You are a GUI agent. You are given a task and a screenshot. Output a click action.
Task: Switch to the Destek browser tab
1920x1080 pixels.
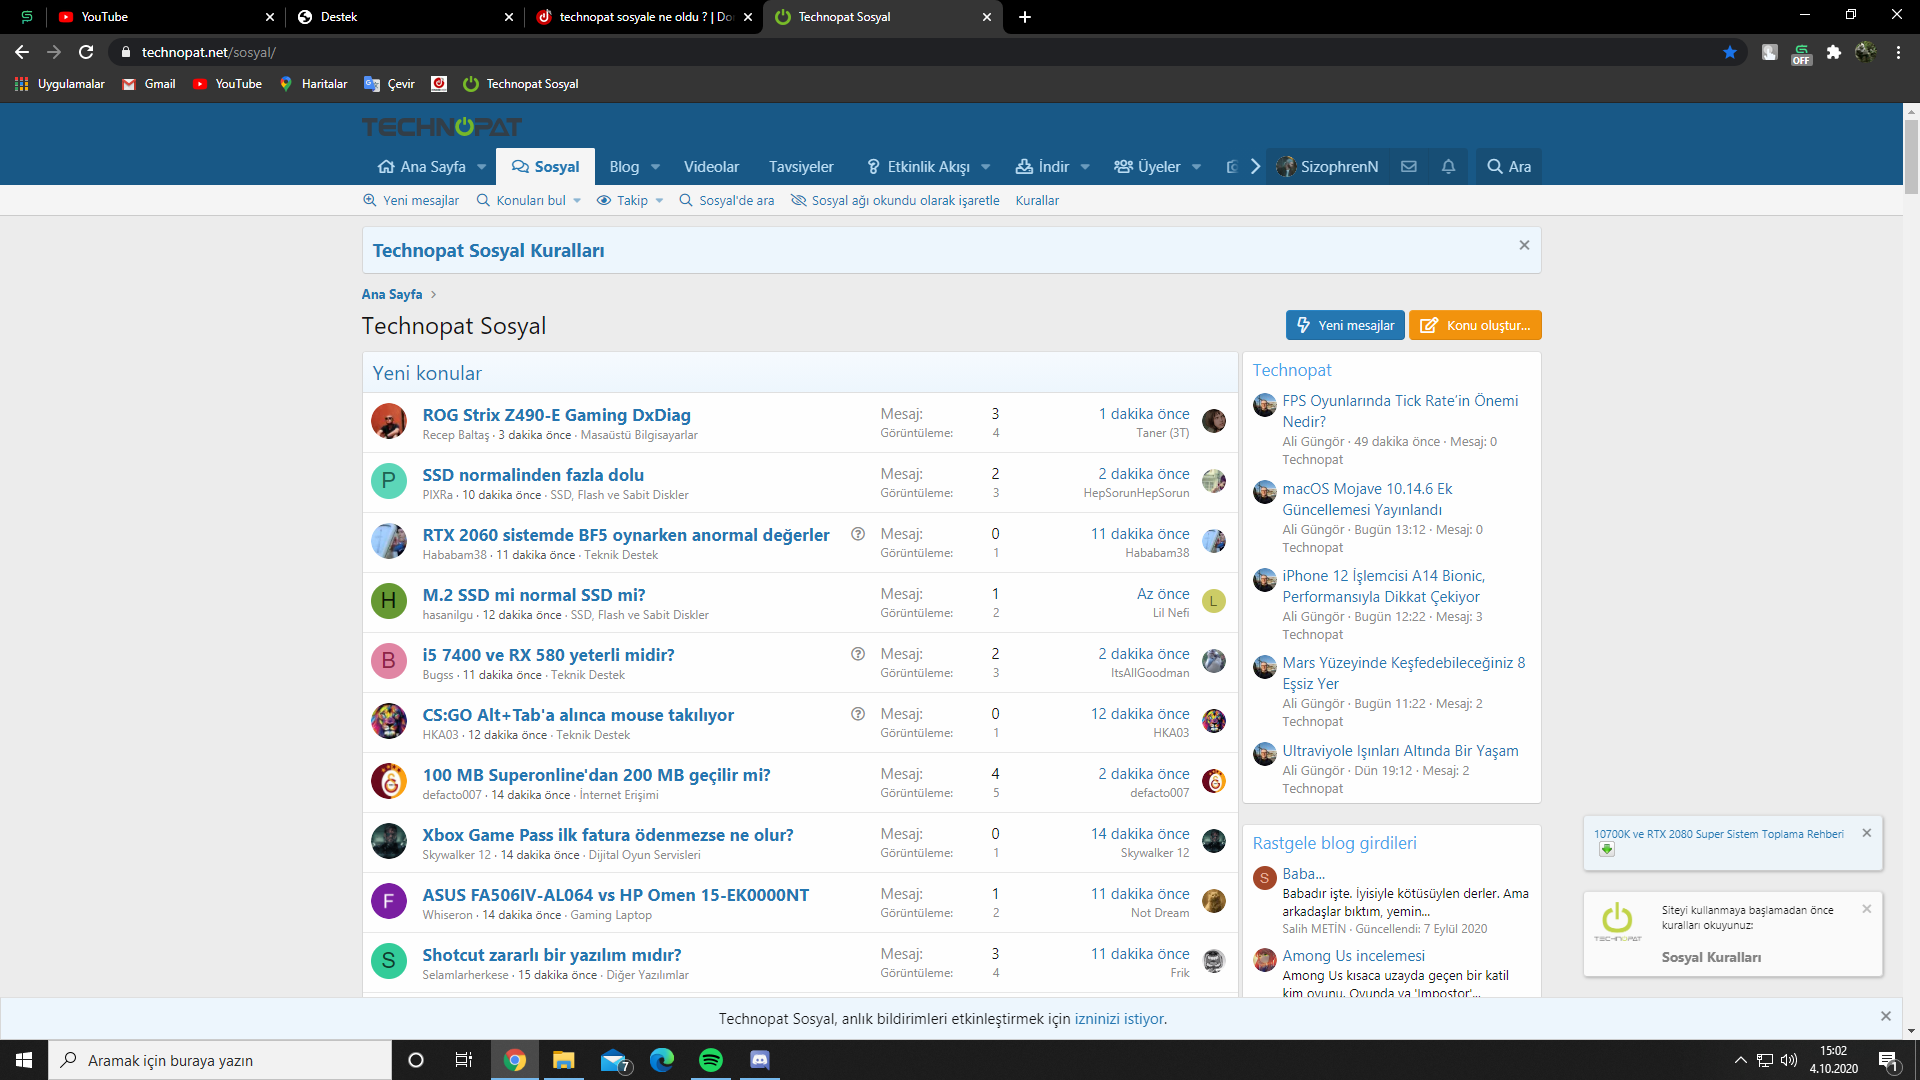tap(400, 17)
